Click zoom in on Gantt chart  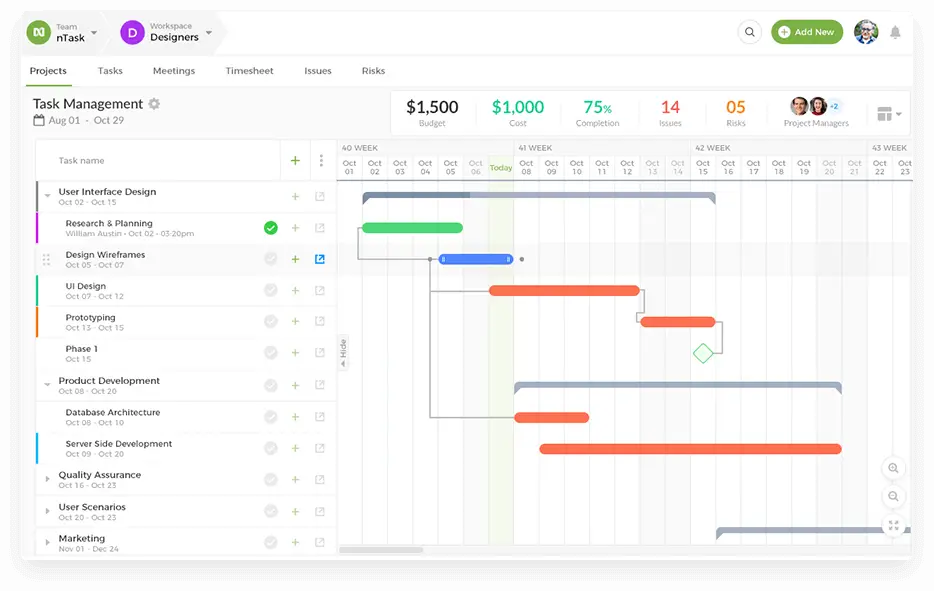[893, 468]
